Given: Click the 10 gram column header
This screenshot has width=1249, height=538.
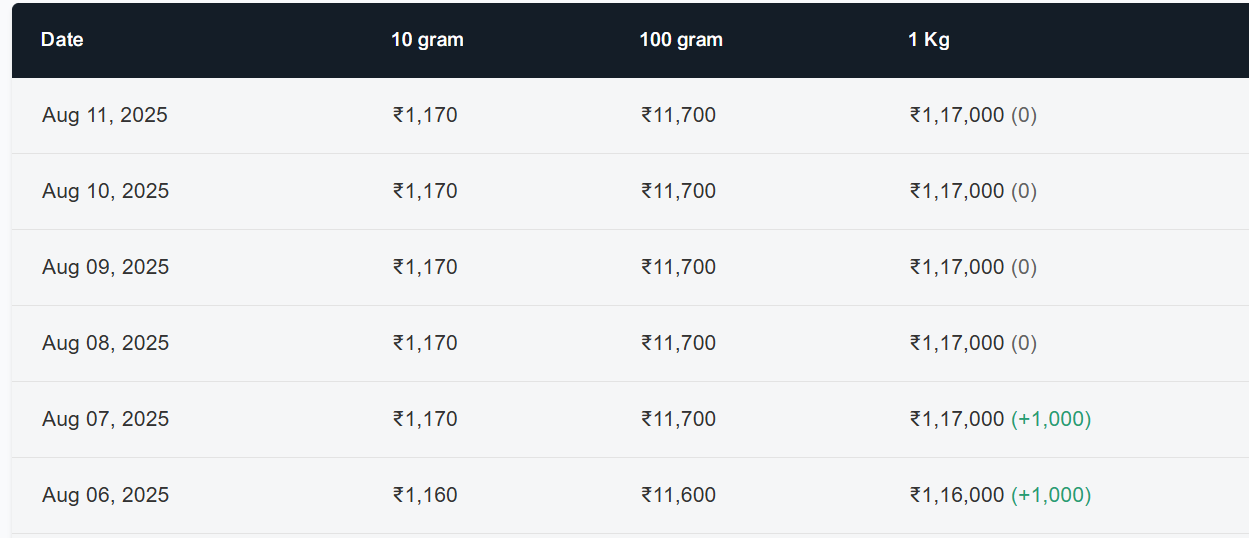Looking at the screenshot, I should click(427, 40).
